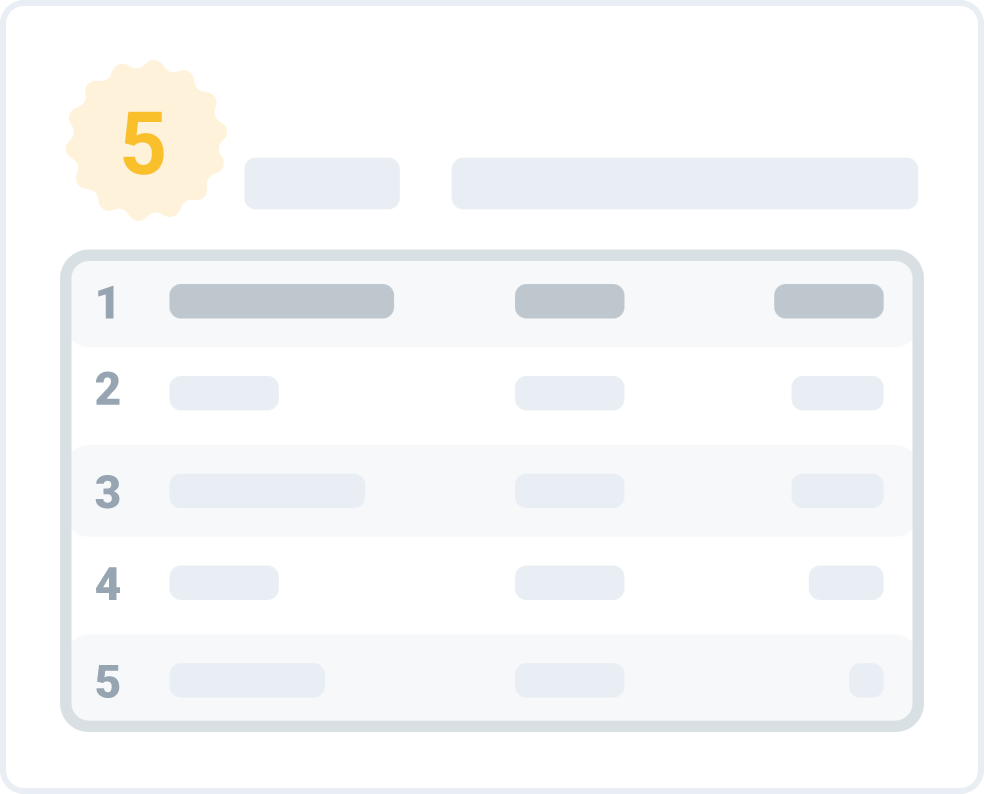Viewport: 984px width, 794px height.
Task: Click the left placeholder bar in row 5
Action: point(247,680)
